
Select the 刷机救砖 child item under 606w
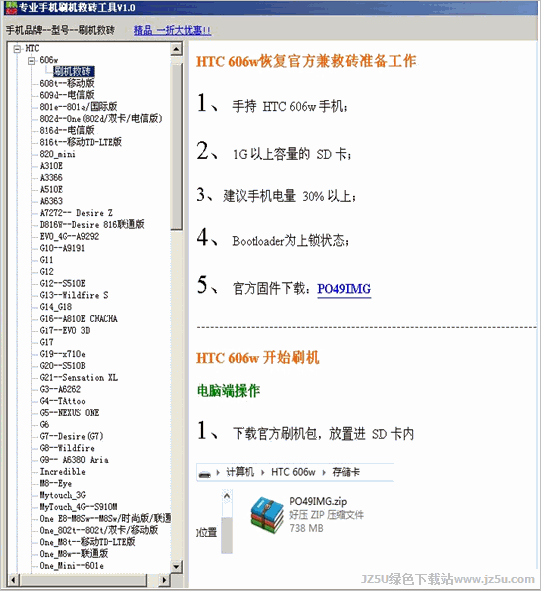point(74,71)
